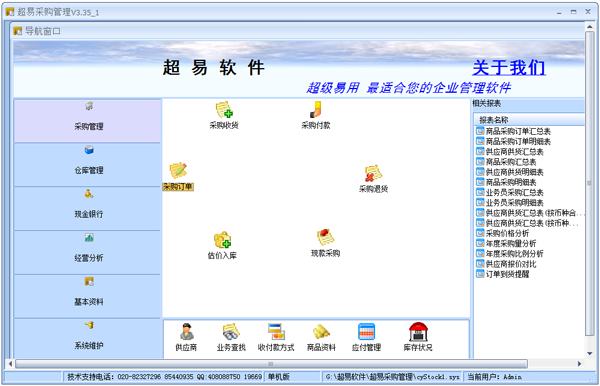The height and width of the screenshot is (386, 600).
Task: Open report 商品采购订单明细表
Action: (x=514, y=142)
